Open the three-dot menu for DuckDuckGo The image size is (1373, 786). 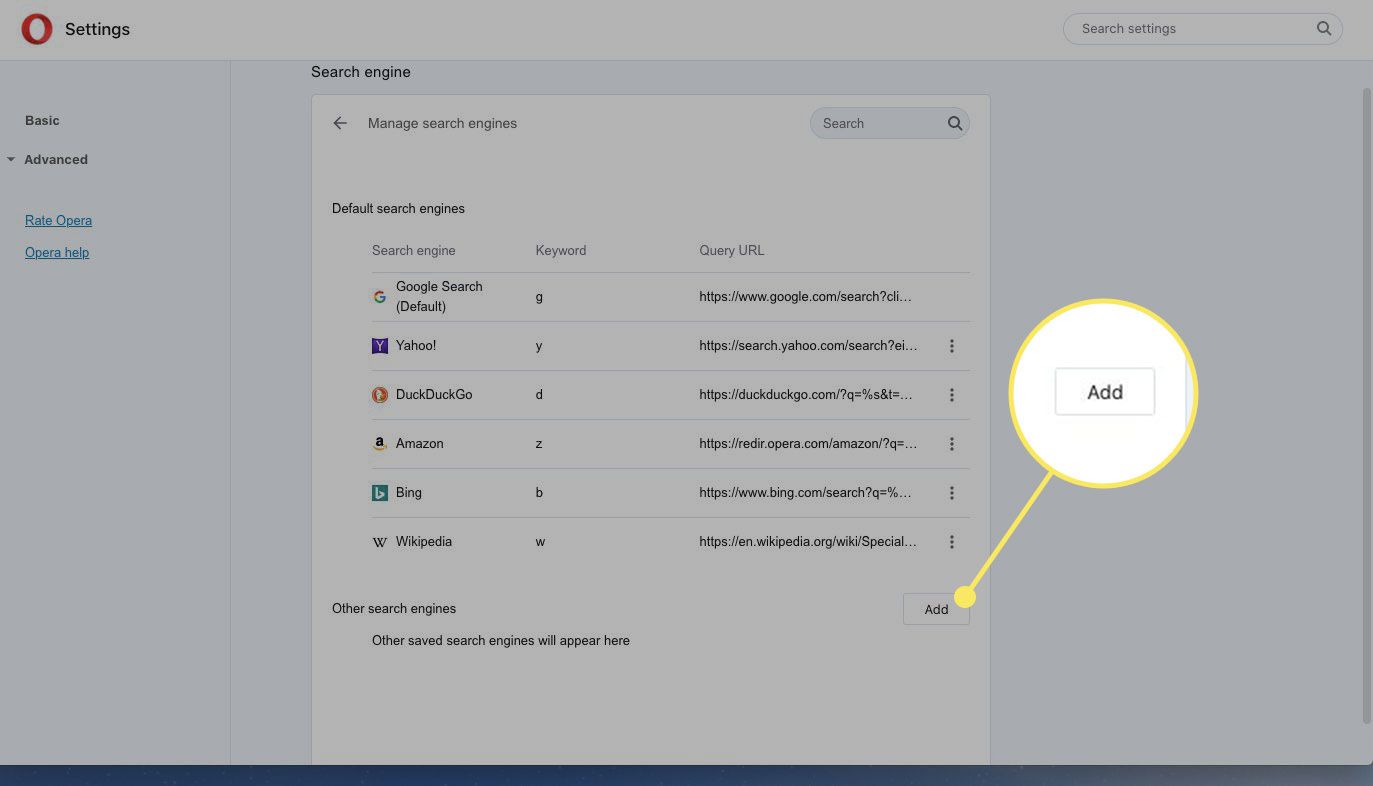pos(952,395)
